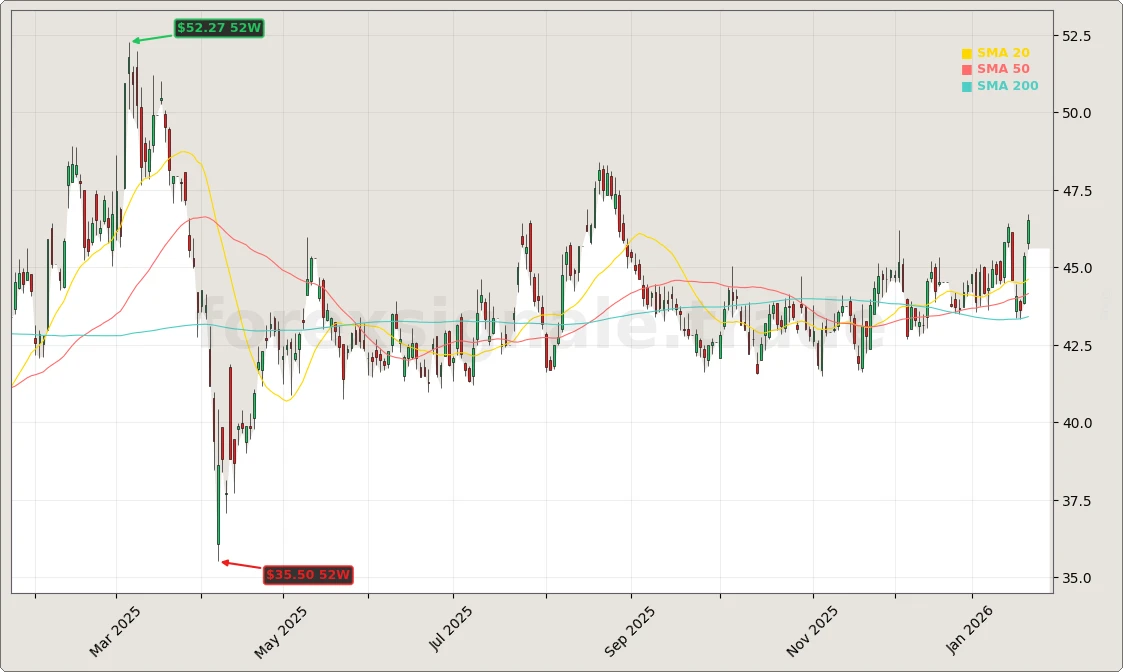Screen dimensions: 1123x672
Task: Click the green arrow pointing to the 52-week high
Action: (x=150, y=36)
